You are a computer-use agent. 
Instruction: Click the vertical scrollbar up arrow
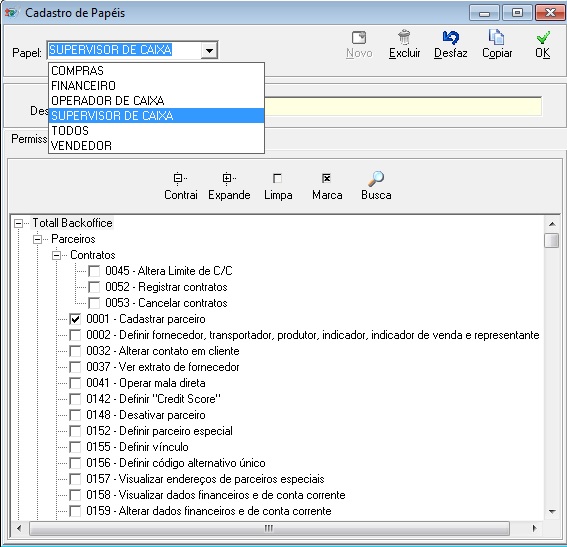[x=552, y=224]
